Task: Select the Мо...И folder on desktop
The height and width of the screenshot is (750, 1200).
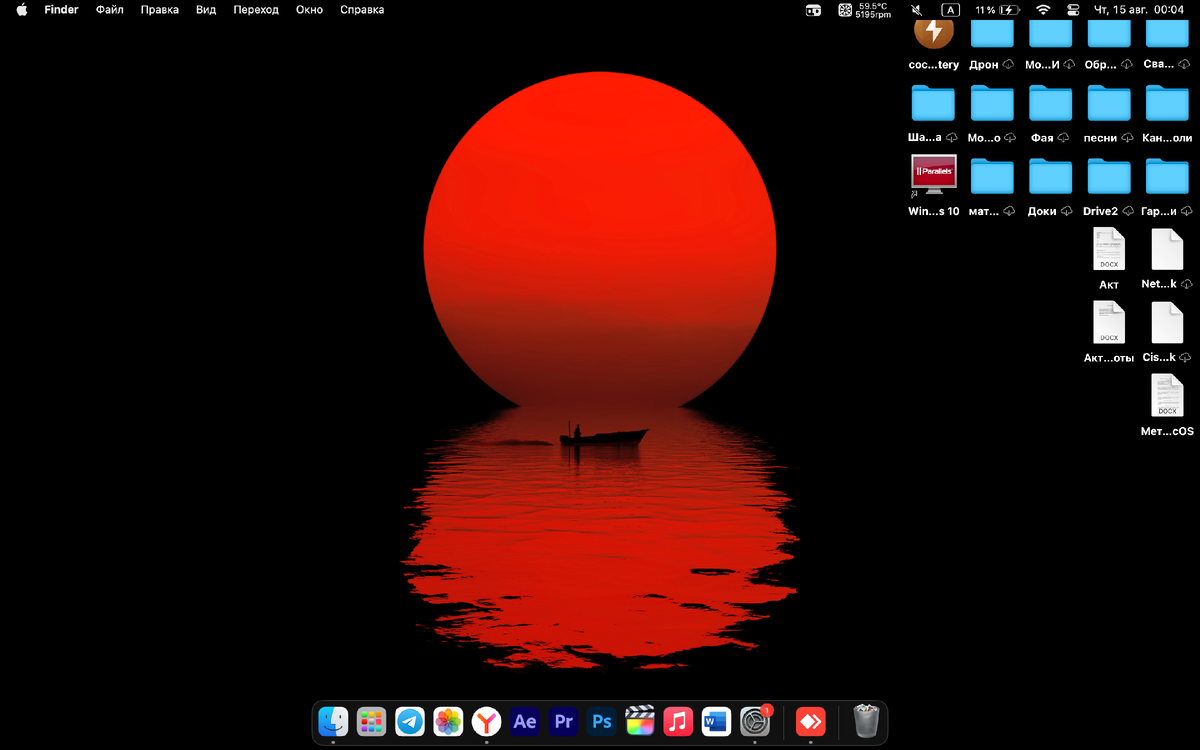Action: pos(1051,33)
